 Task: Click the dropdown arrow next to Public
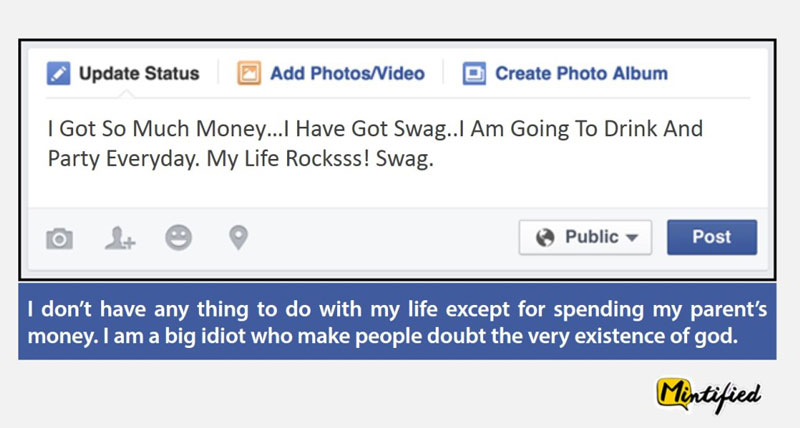[x=632, y=238]
